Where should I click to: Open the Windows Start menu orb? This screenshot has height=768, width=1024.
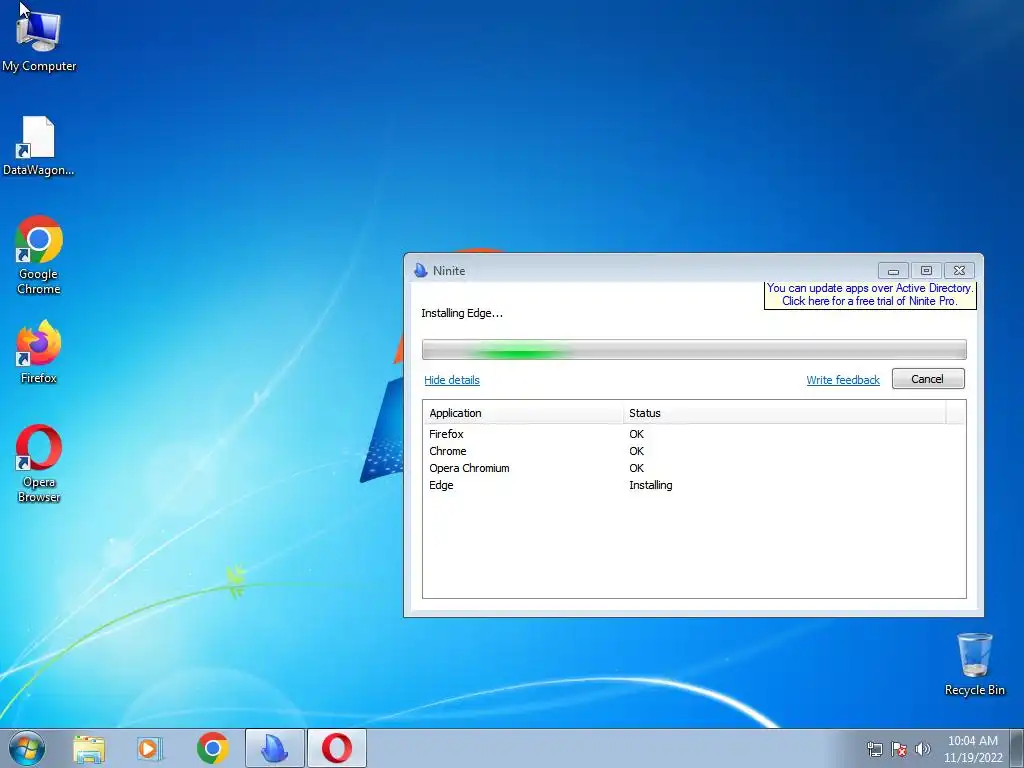[27, 748]
